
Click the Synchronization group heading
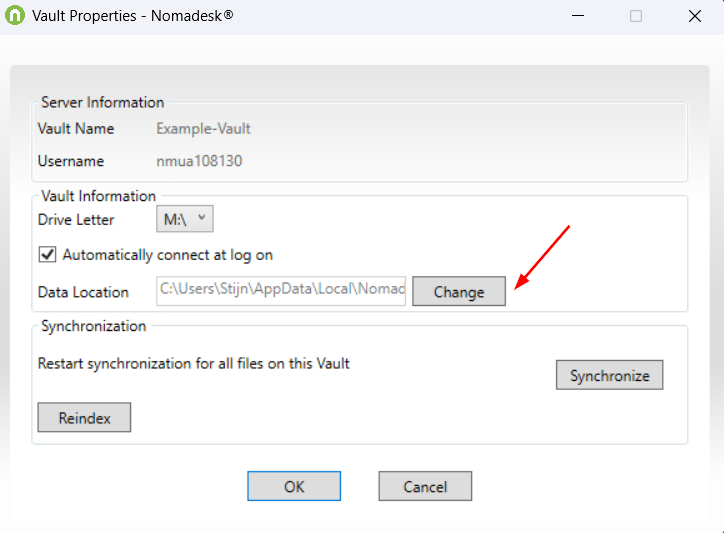coord(94,326)
